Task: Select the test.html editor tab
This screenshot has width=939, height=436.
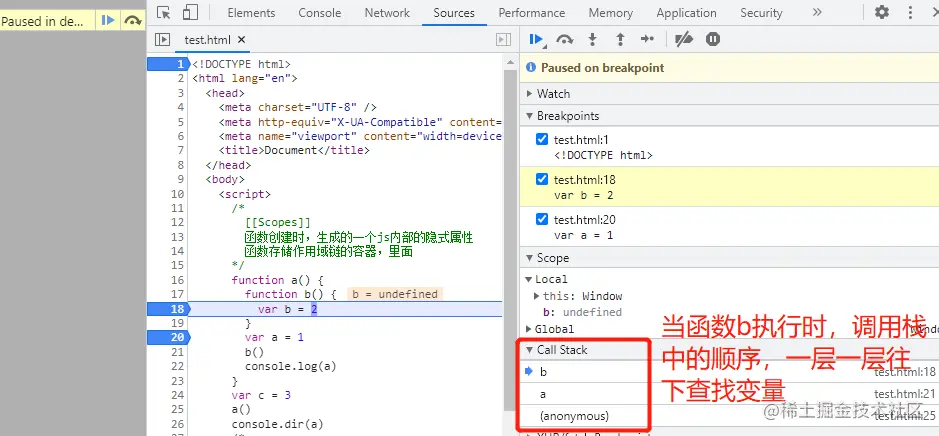Action: click(x=207, y=40)
